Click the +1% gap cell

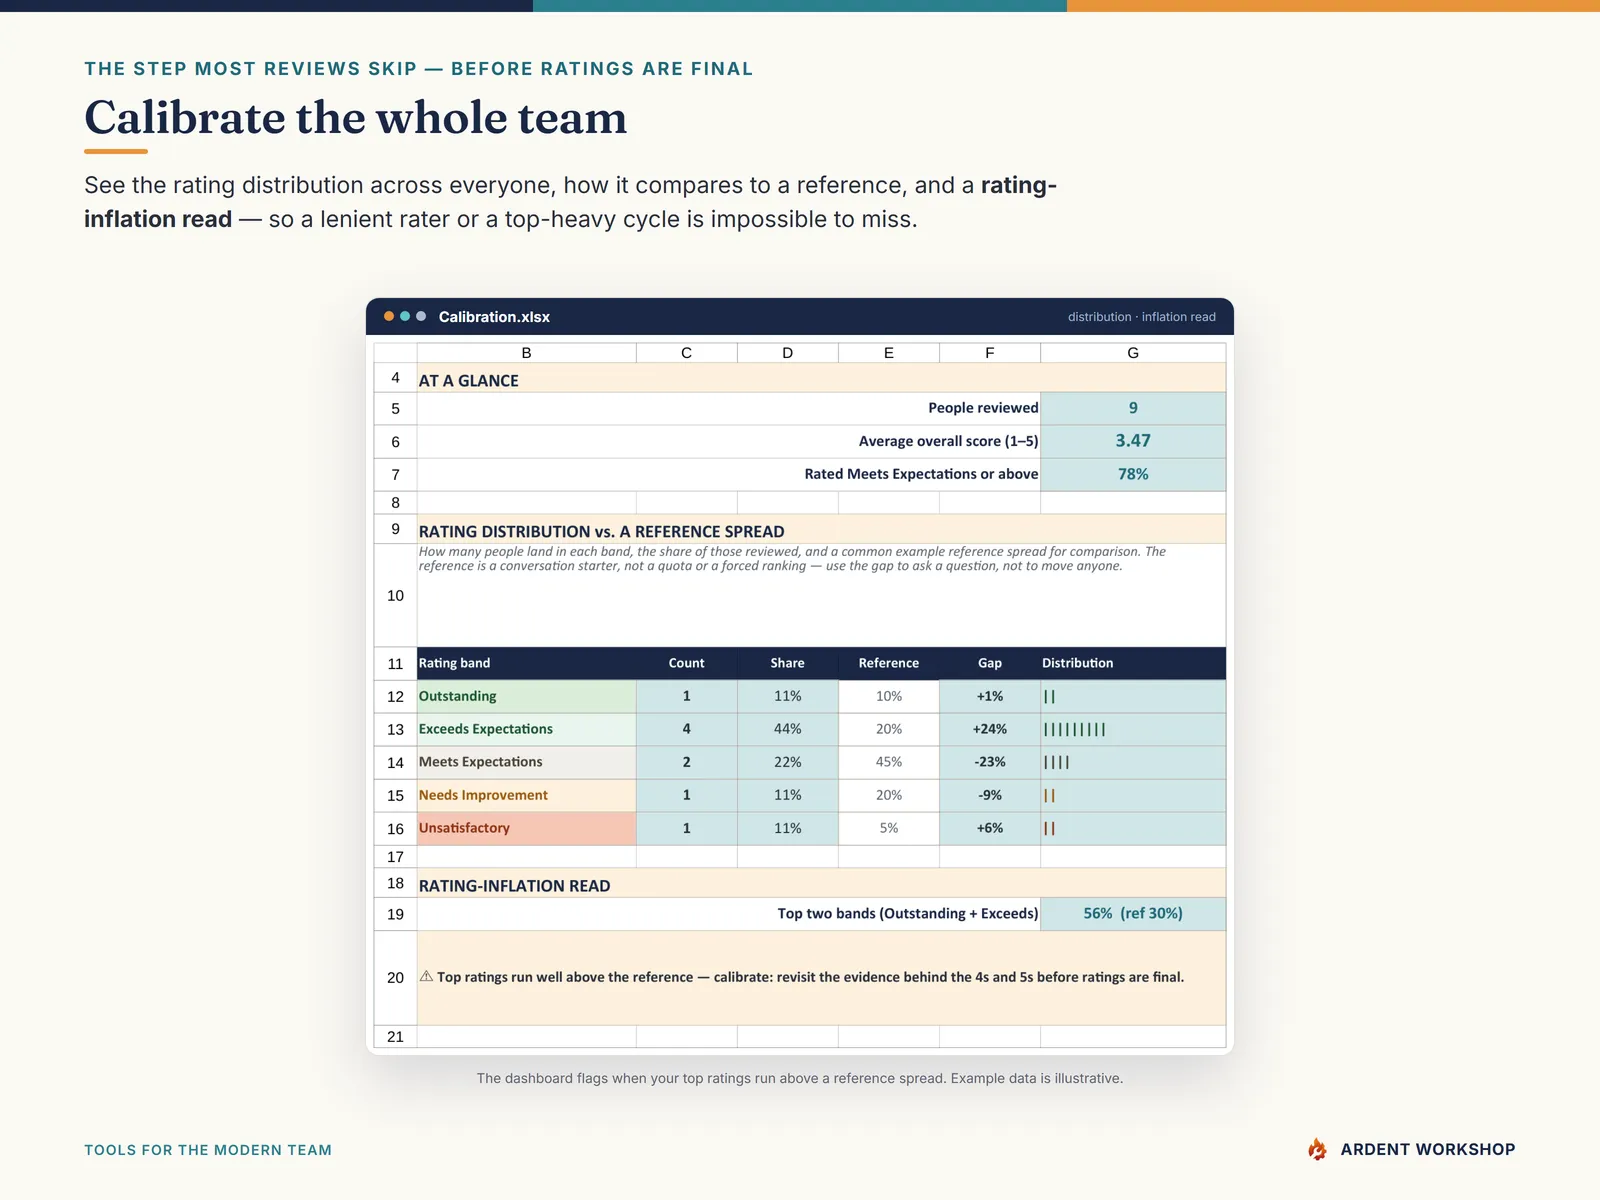click(989, 696)
